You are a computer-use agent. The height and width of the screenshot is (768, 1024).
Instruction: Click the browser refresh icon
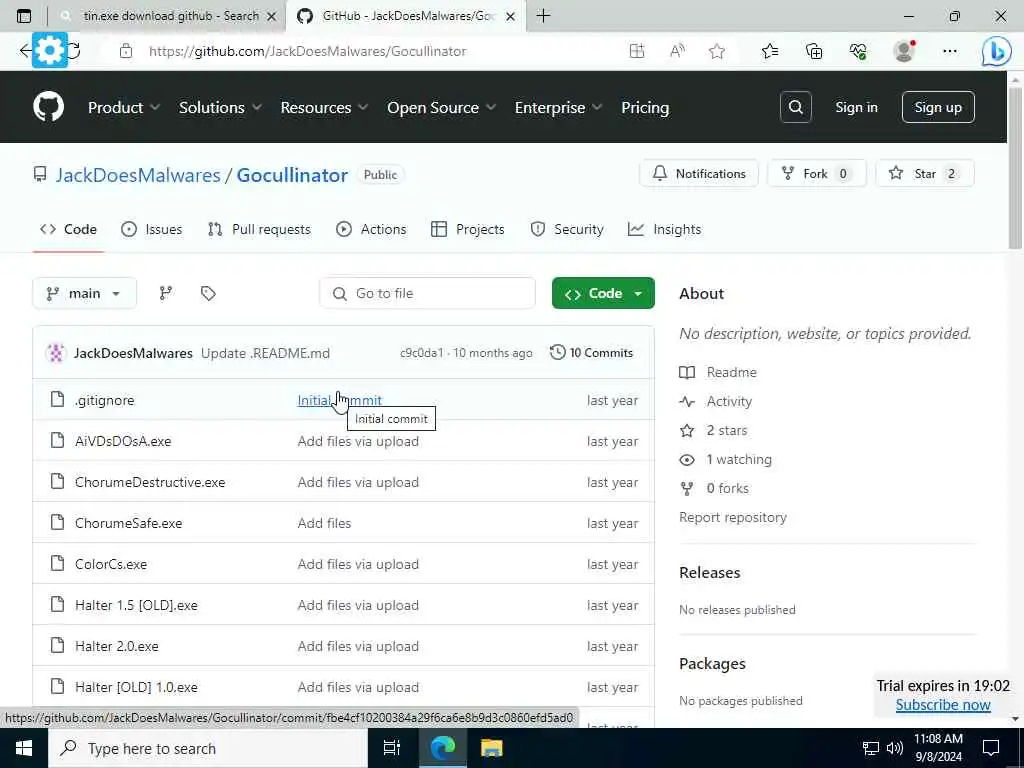tap(74, 51)
